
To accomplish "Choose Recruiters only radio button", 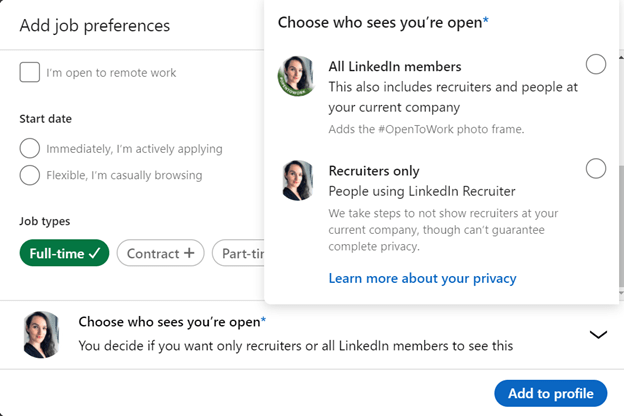I will (x=596, y=168).
